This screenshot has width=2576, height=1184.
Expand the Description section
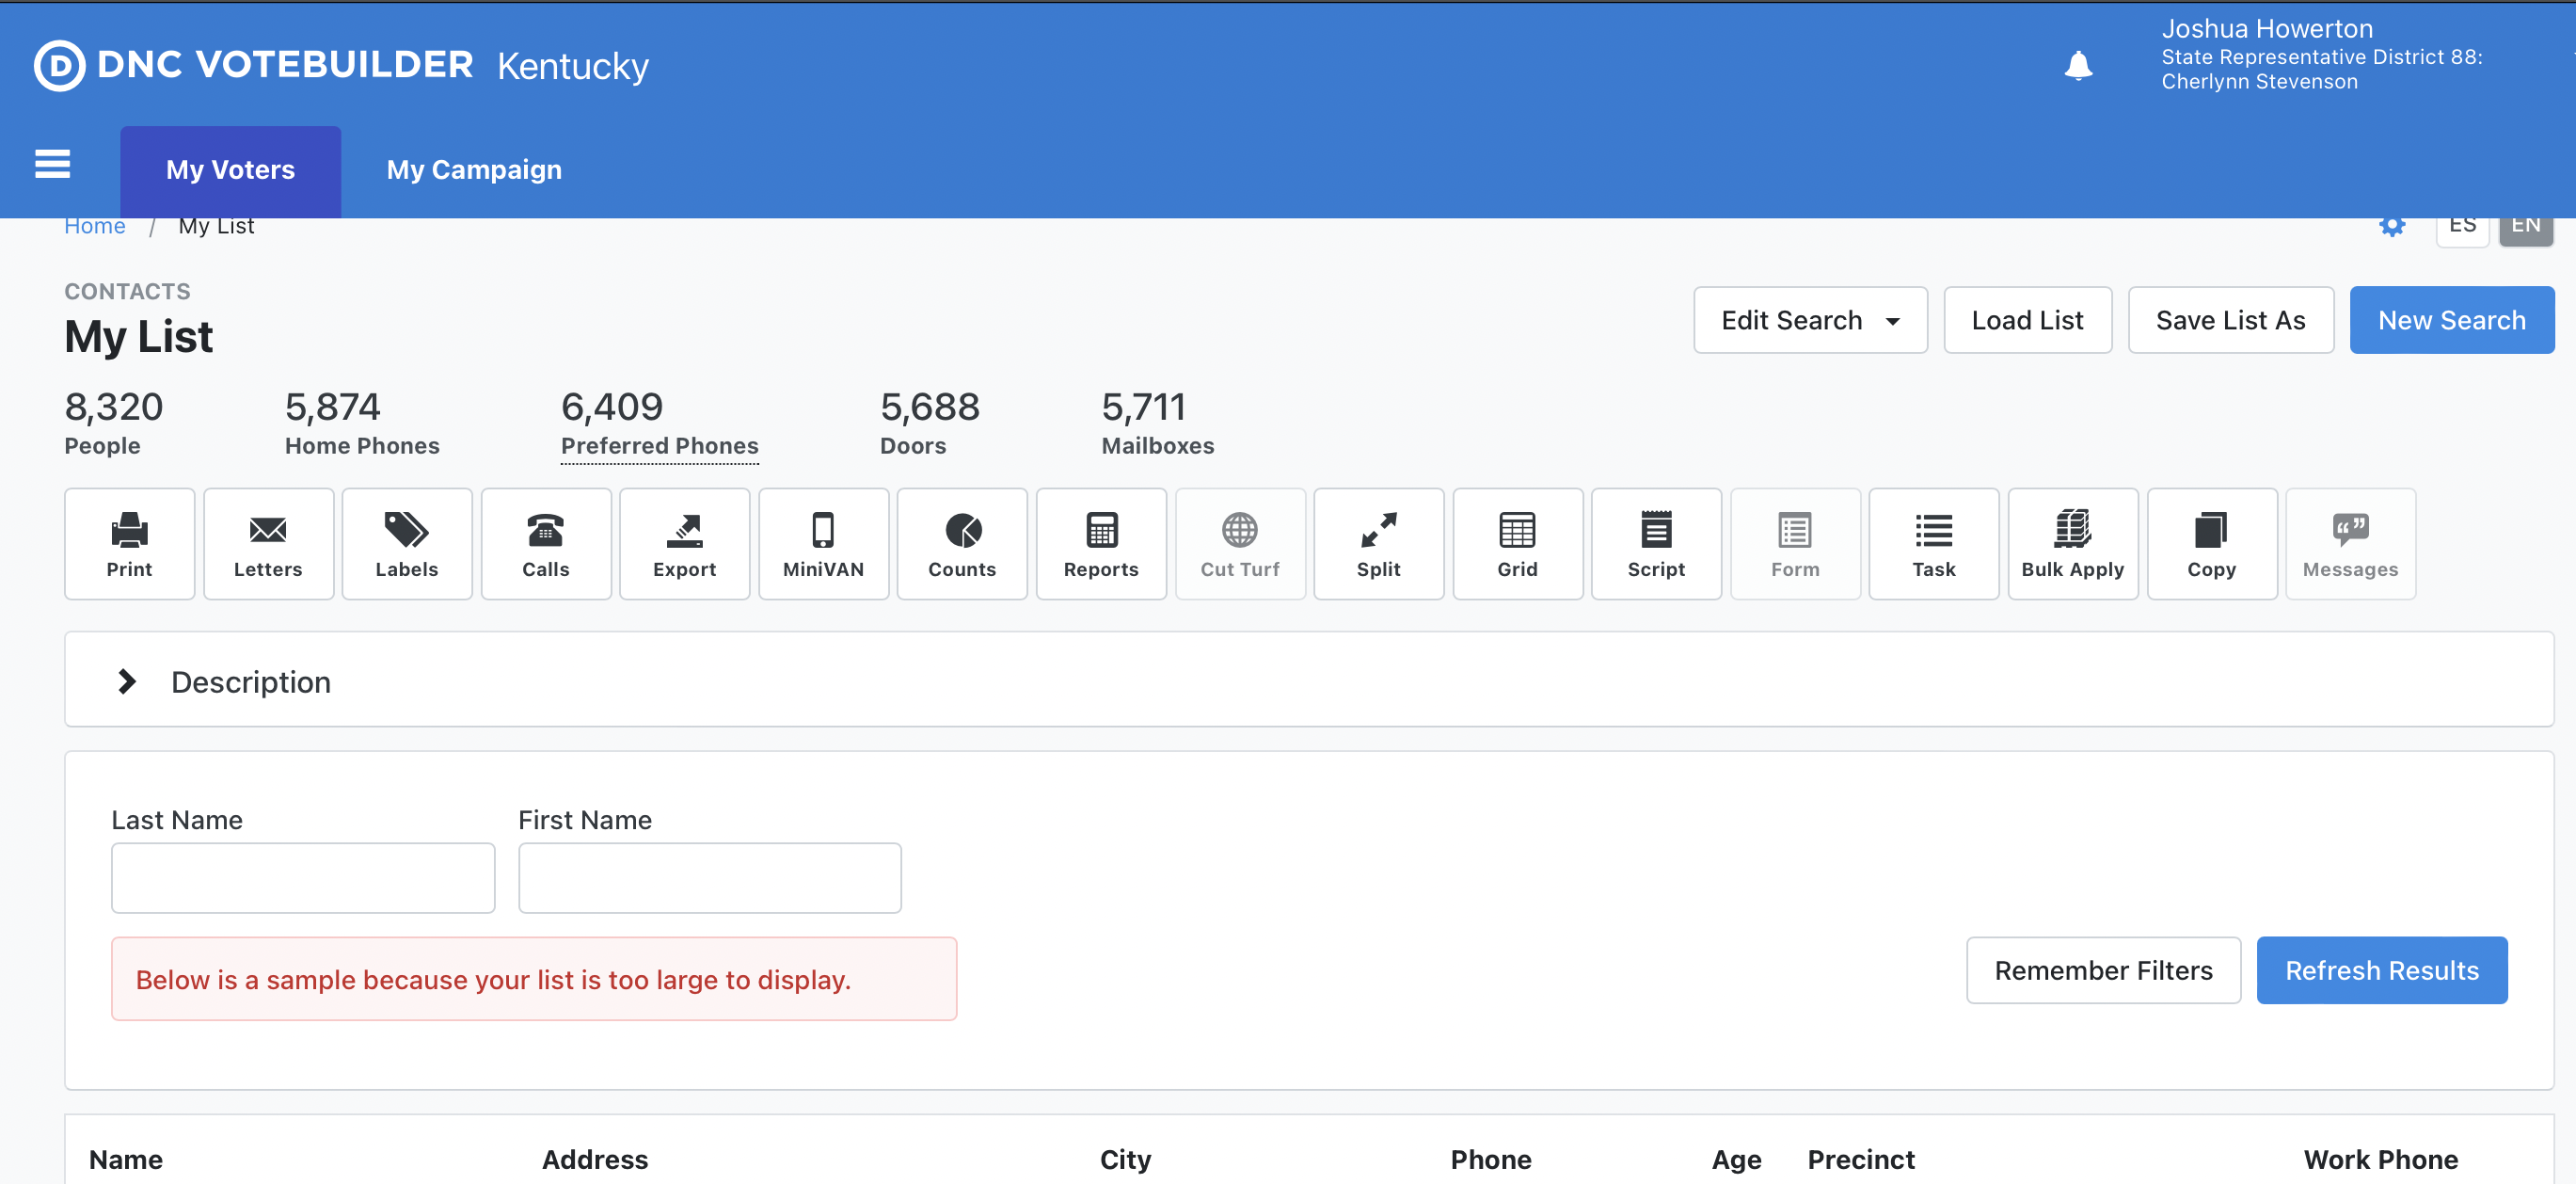pyautogui.click(x=127, y=681)
